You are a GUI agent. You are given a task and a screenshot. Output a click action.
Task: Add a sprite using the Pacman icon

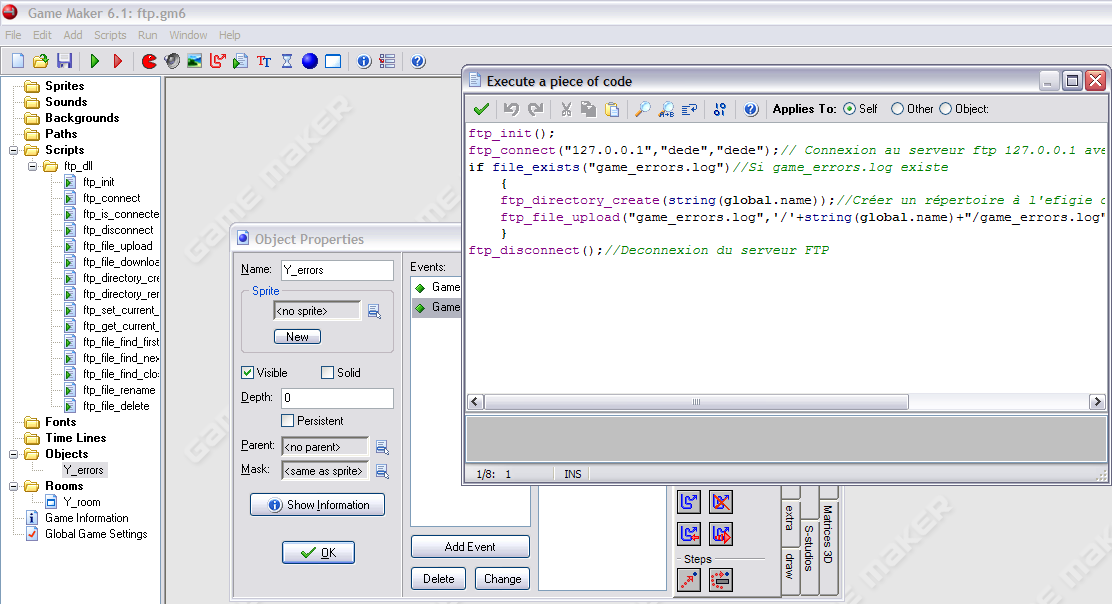[149, 61]
